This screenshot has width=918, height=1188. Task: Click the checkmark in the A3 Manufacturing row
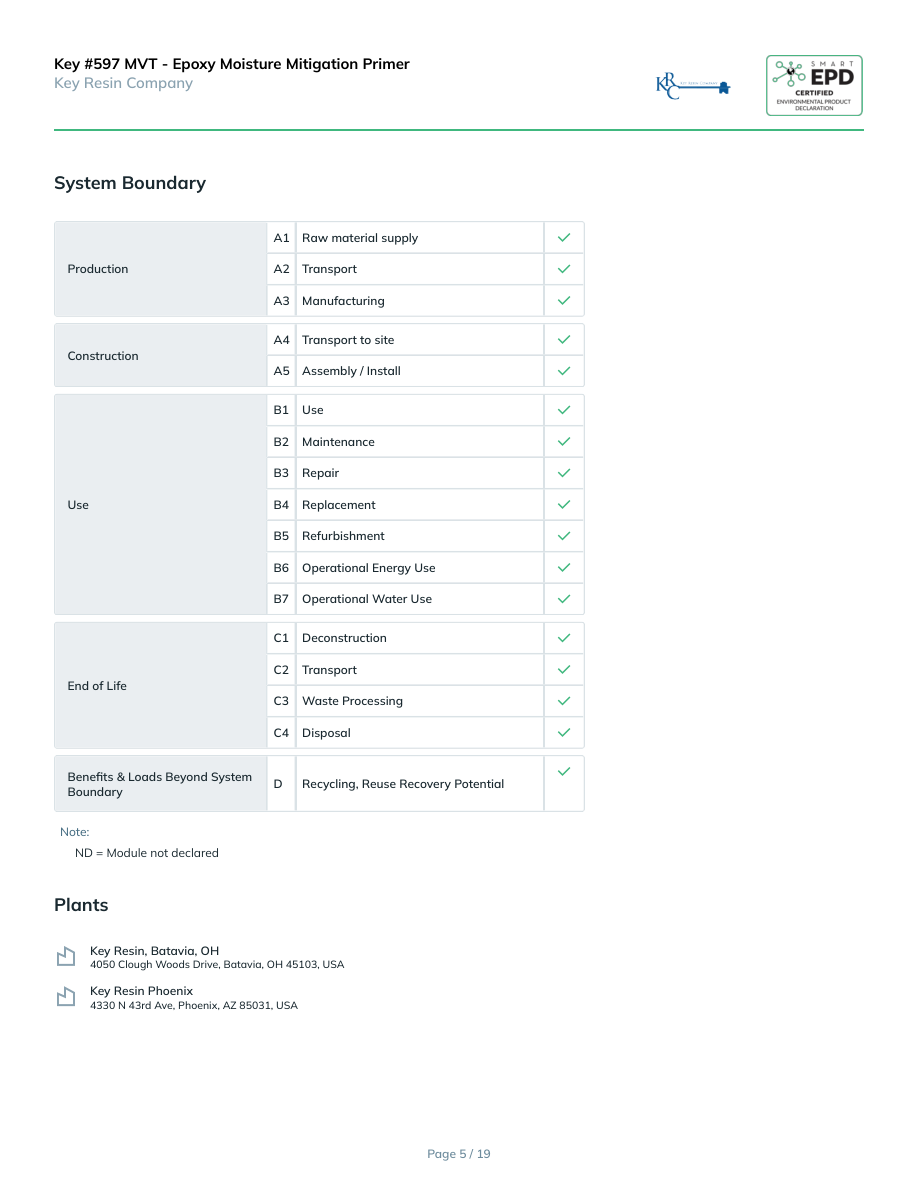tap(564, 300)
